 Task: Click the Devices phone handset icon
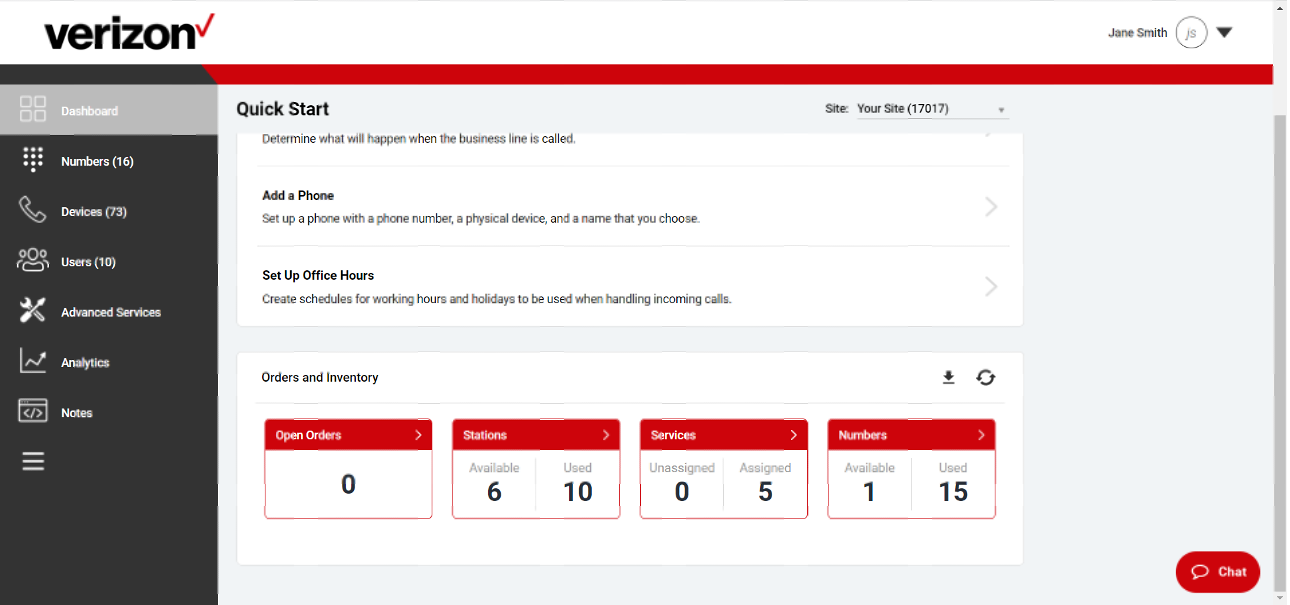[x=33, y=210]
